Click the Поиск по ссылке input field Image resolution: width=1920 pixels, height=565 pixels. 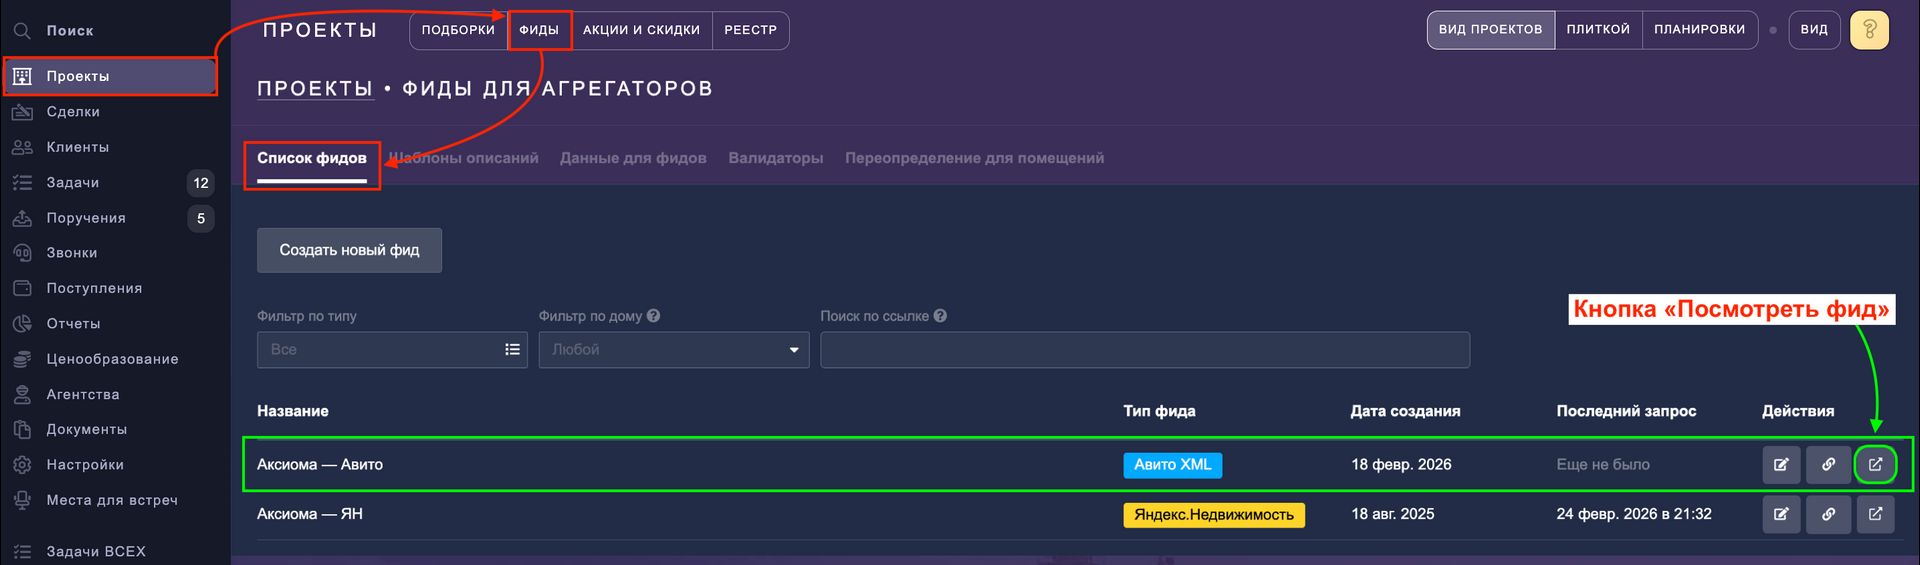coord(1144,350)
